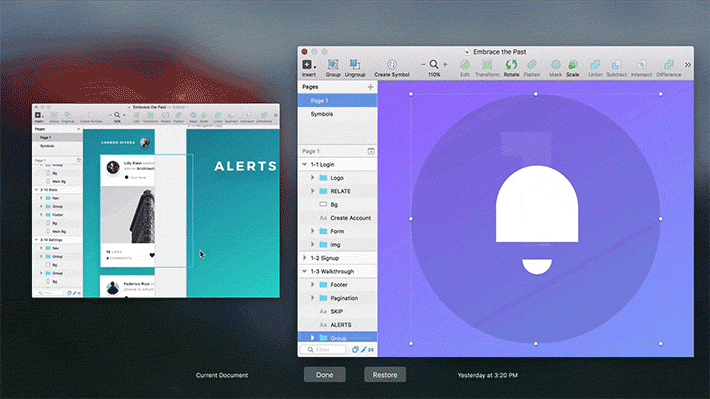Expand the Img group layer
The image size is (710, 399).
(312, 245)
